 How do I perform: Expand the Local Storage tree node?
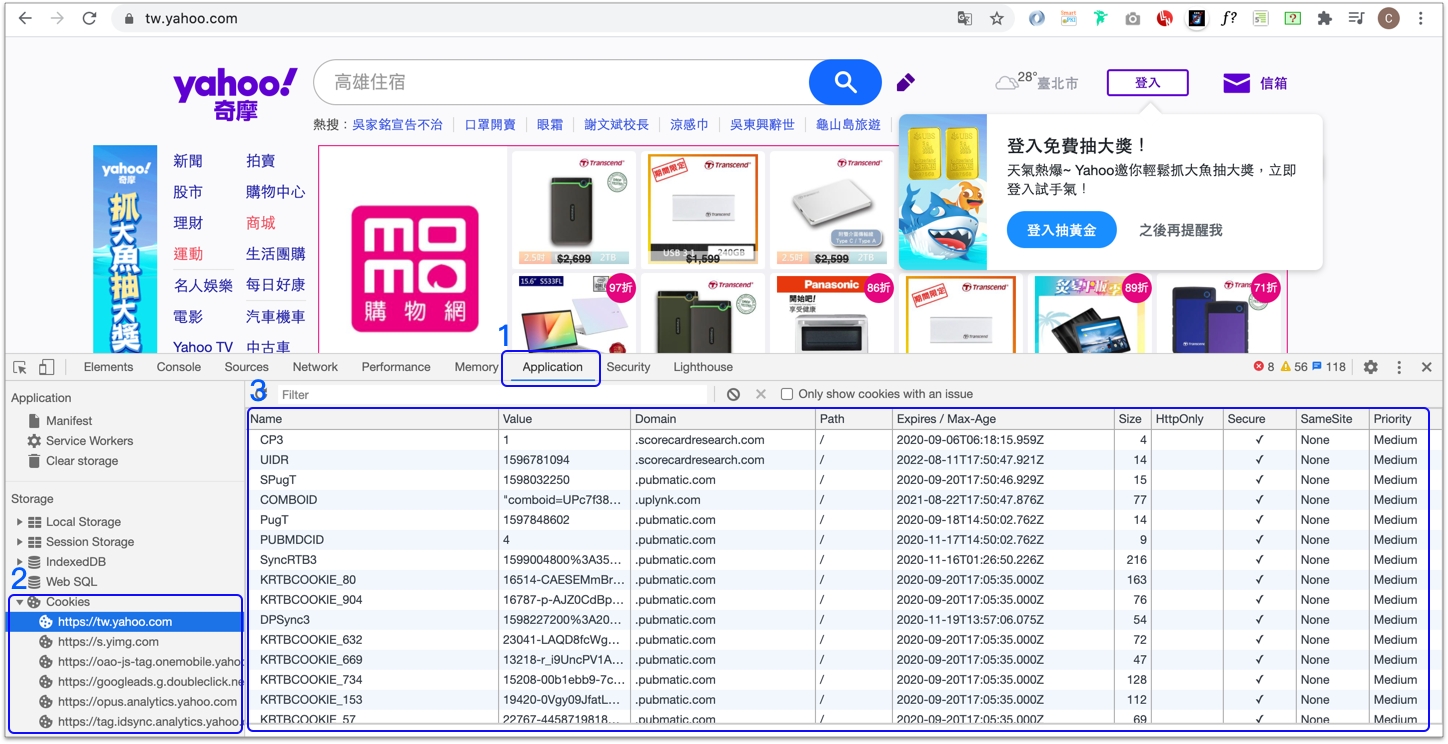pyautogui.click(x=19, y=522)
